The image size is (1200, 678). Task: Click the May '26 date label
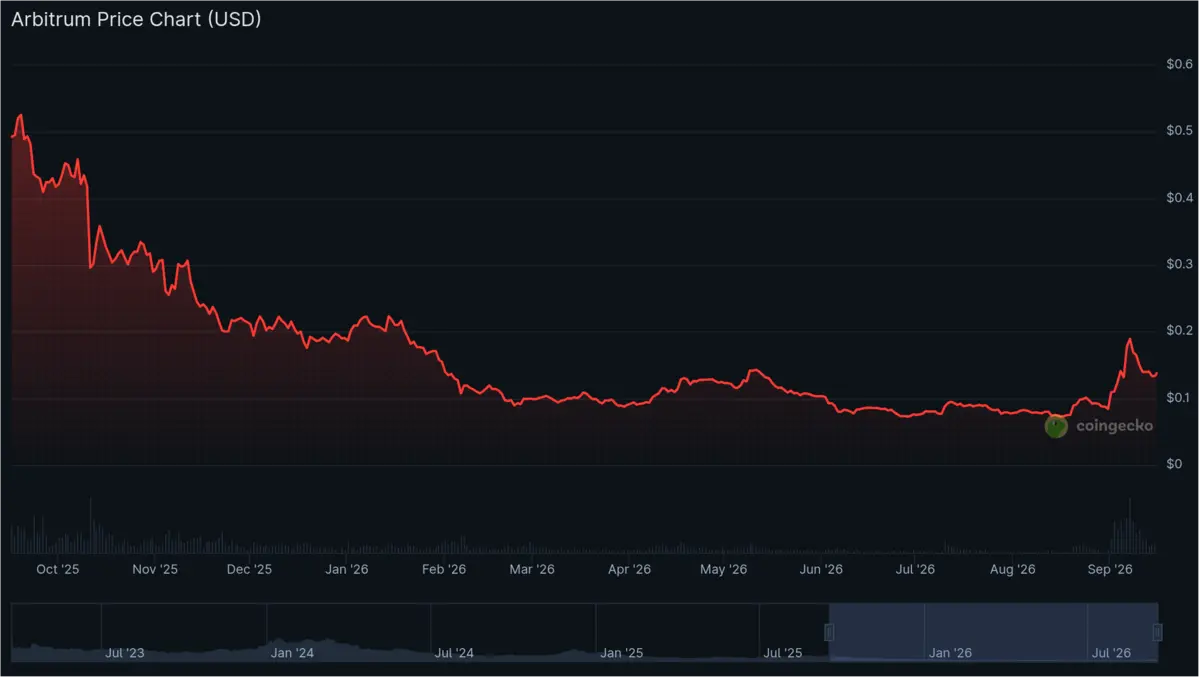[x=724, y=569]
